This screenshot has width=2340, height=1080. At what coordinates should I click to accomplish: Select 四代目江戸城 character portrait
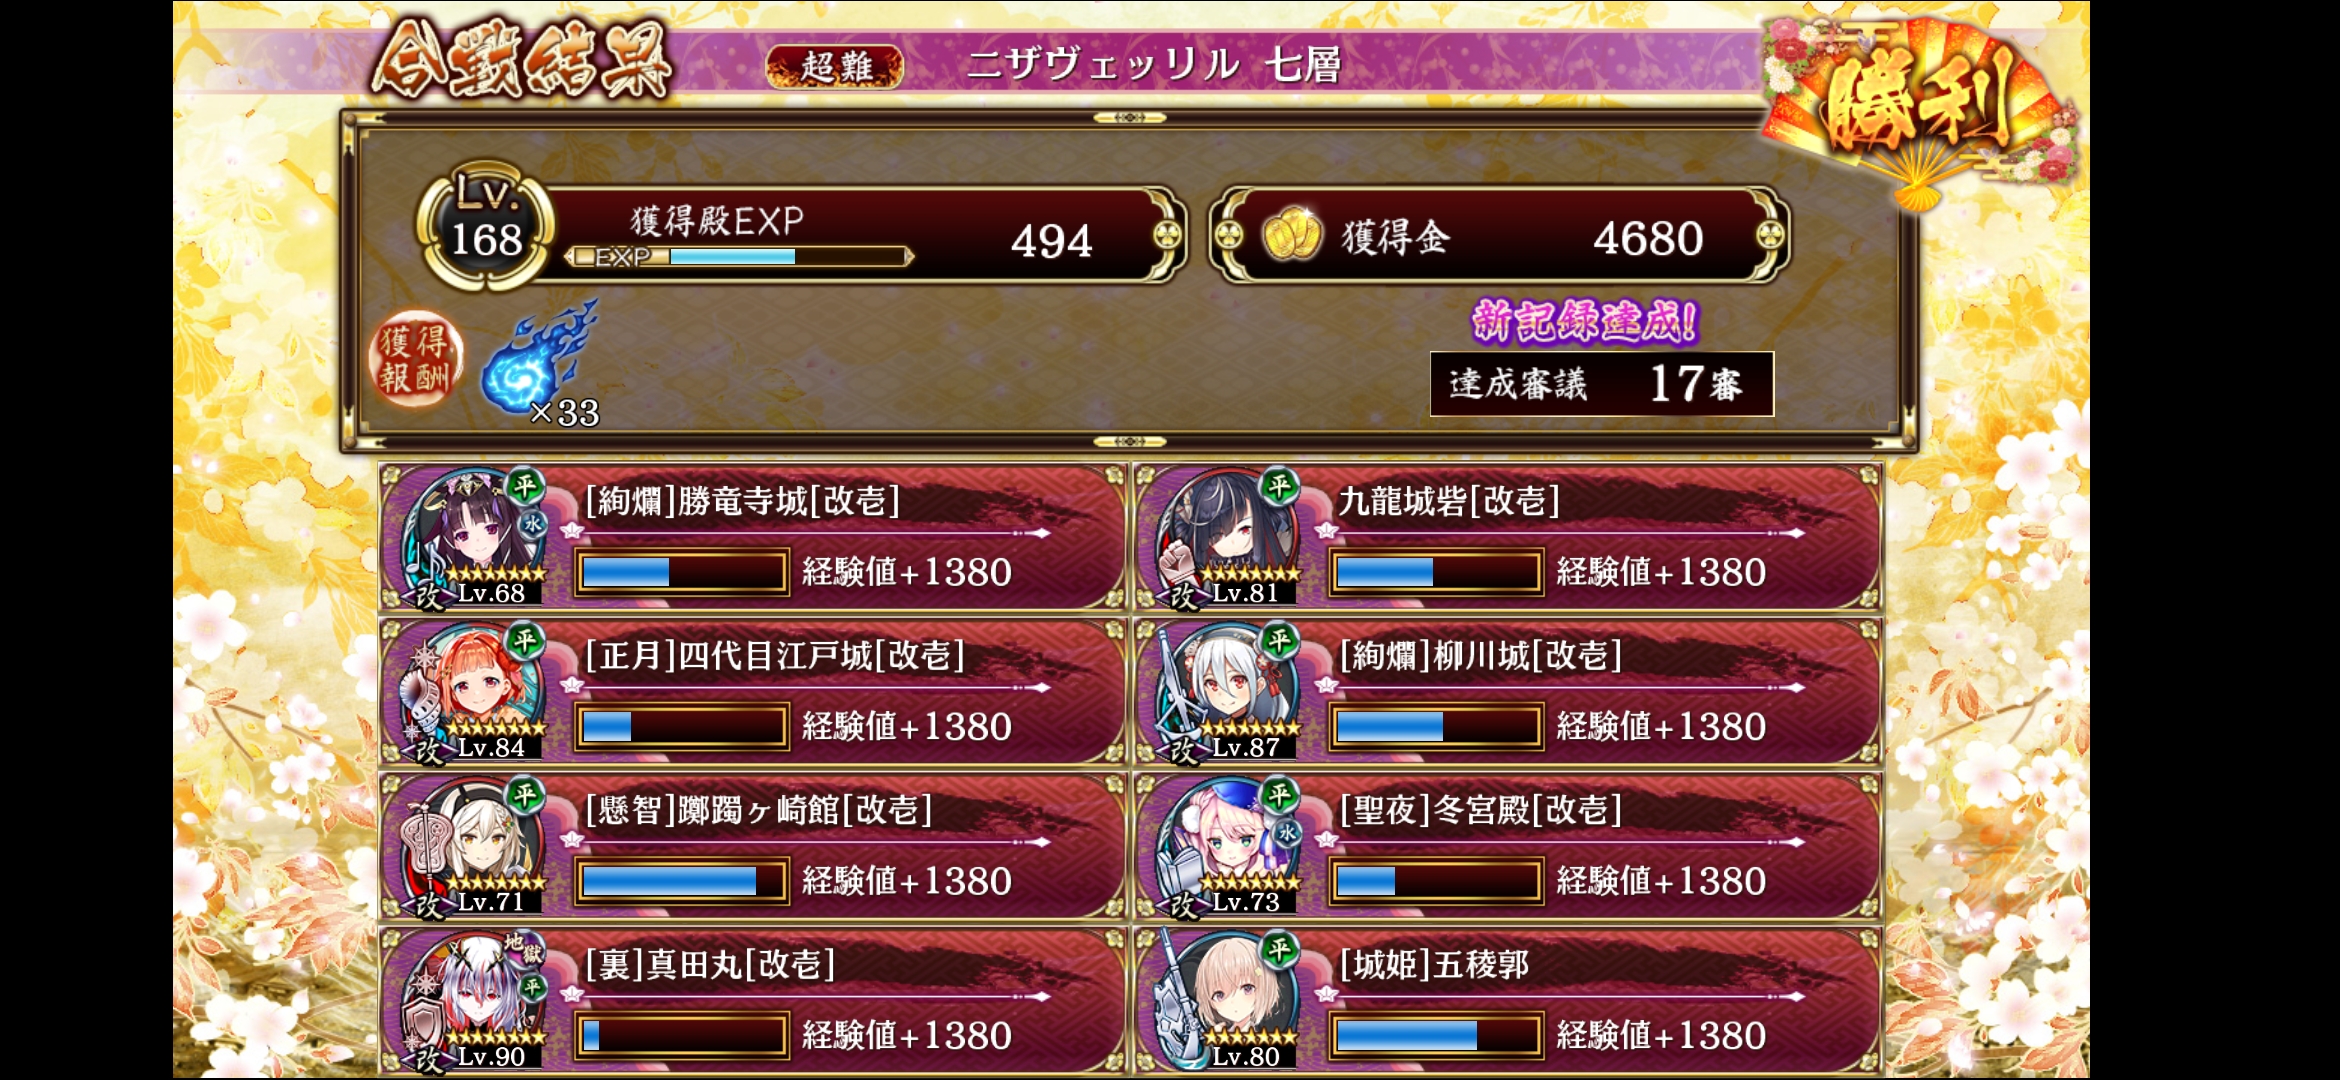(475, 690)
